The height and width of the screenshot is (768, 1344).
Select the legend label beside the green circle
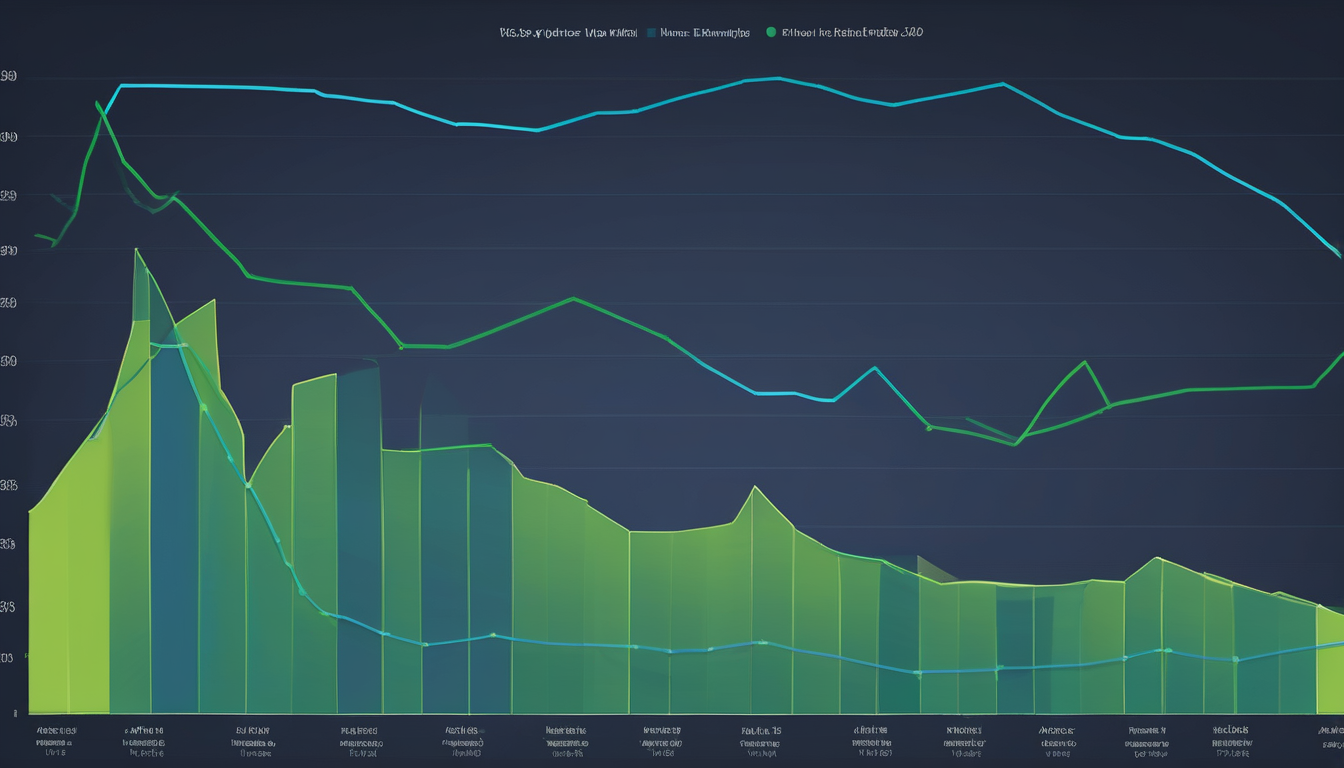tap(852, 32)
